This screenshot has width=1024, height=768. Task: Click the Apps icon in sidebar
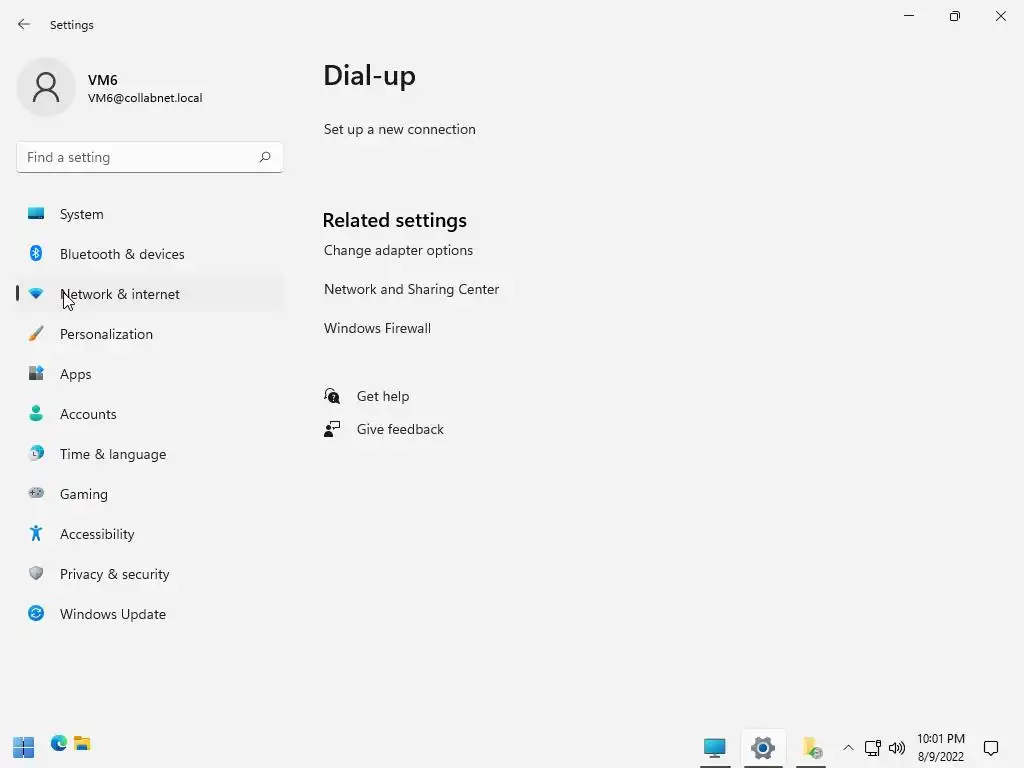(36, 374)
